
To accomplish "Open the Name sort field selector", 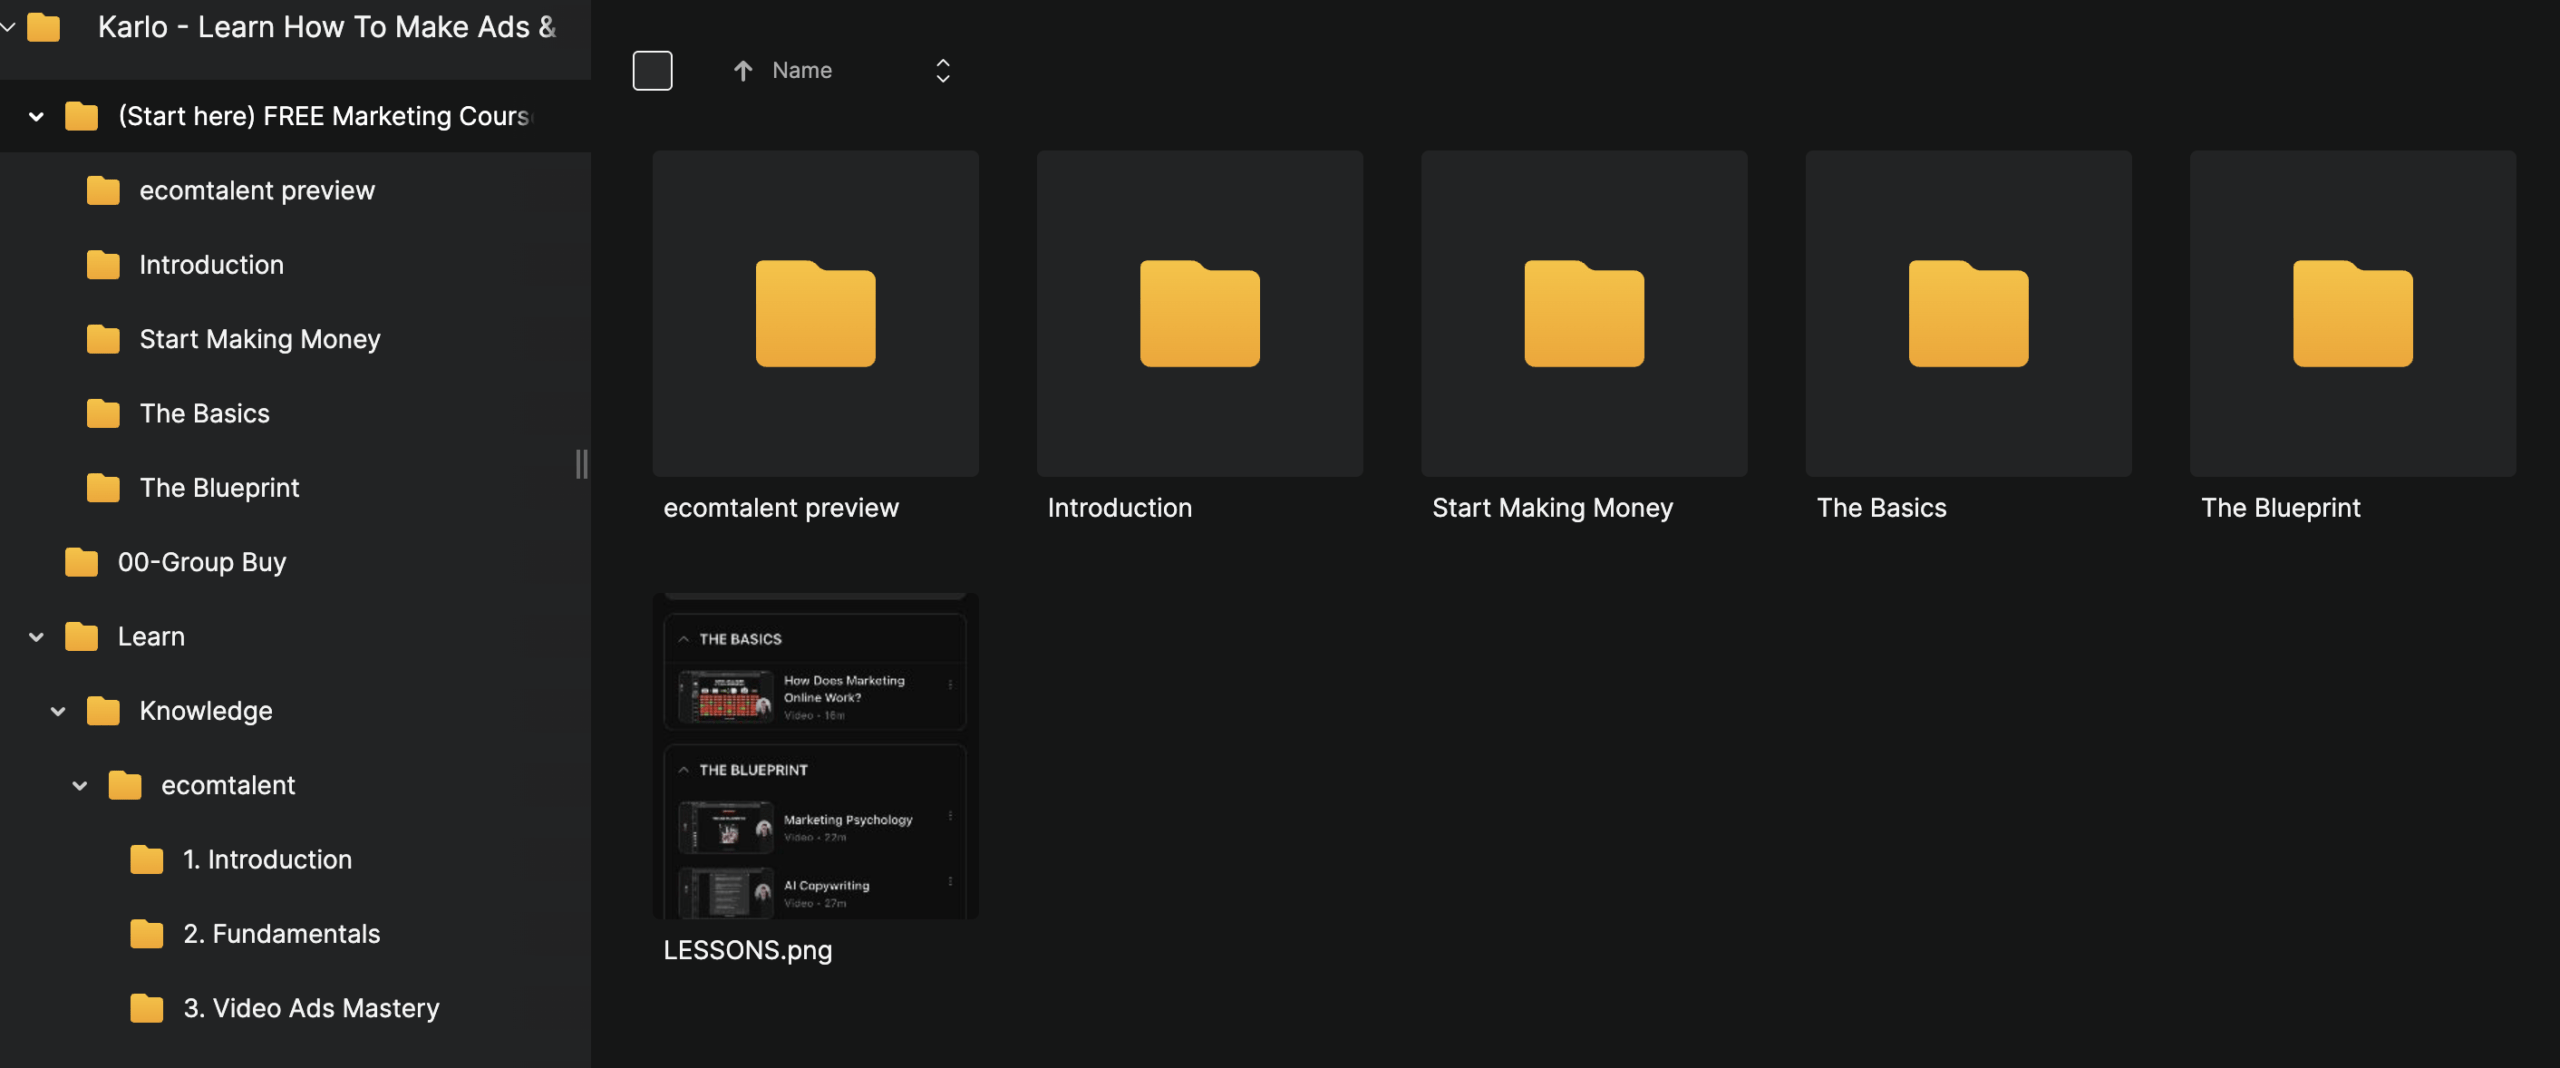I will point(942,71).
